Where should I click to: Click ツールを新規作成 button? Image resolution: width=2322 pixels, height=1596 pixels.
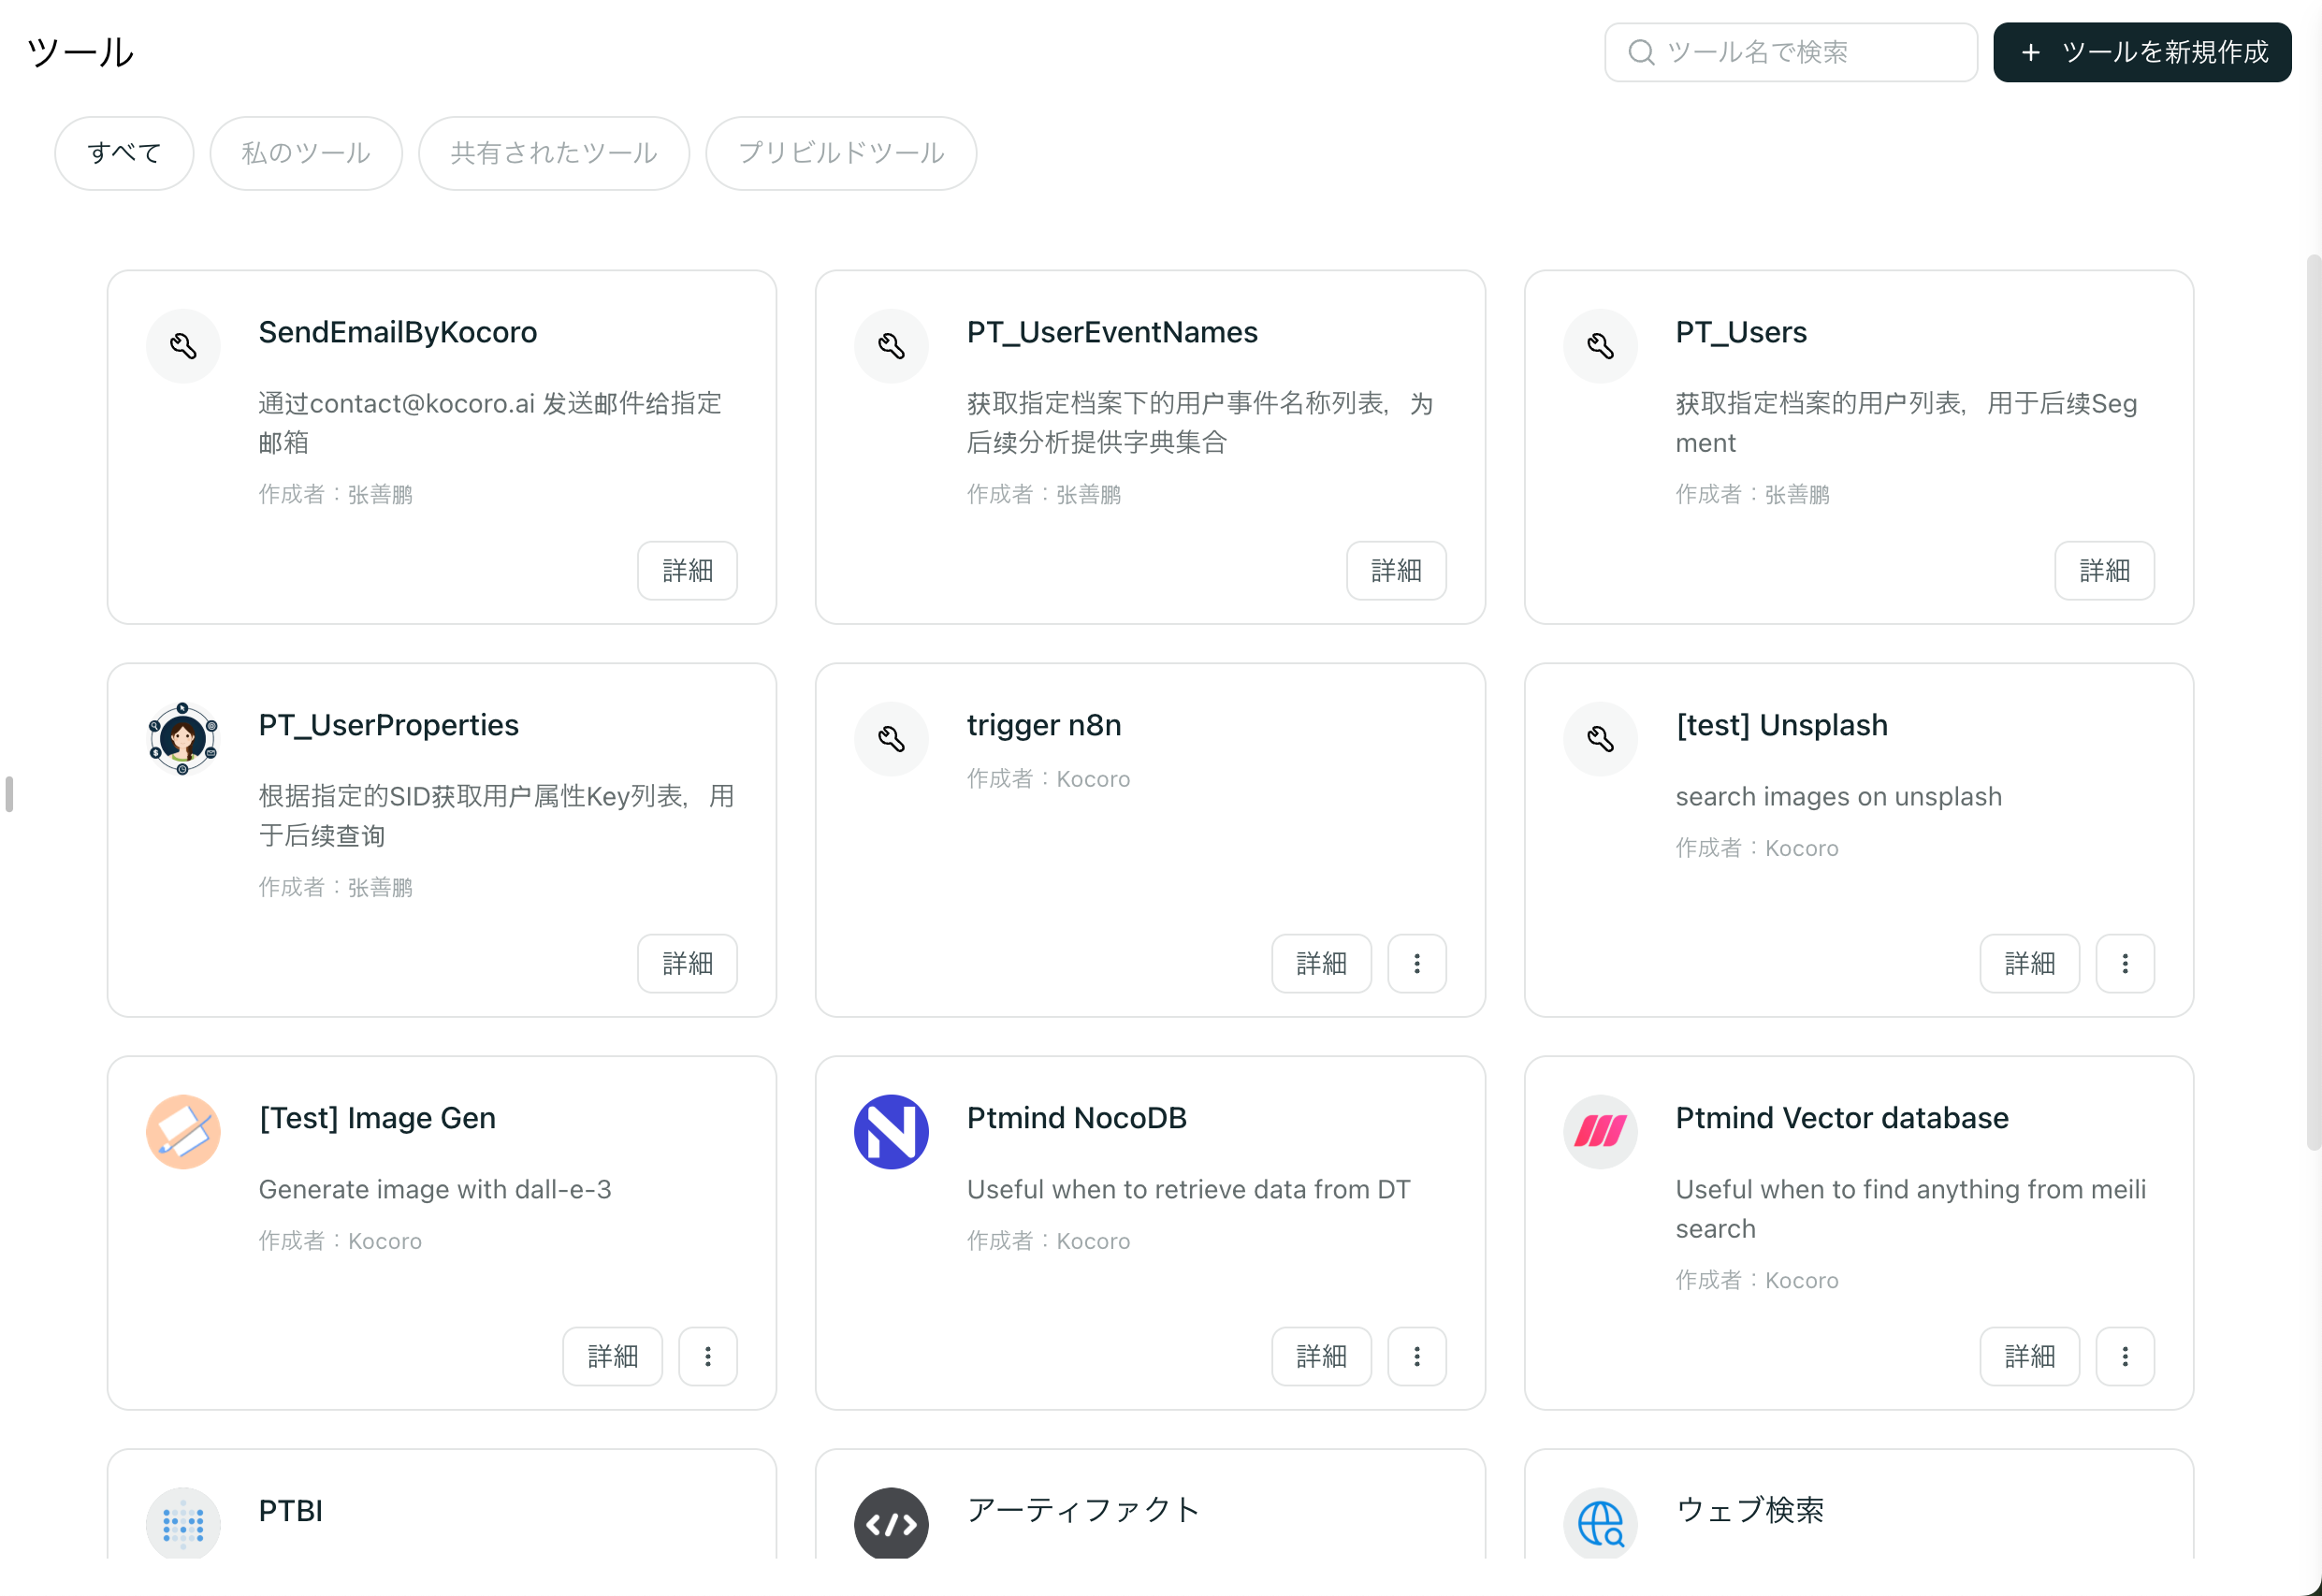pyautogui.click(x=2142, y=52)
